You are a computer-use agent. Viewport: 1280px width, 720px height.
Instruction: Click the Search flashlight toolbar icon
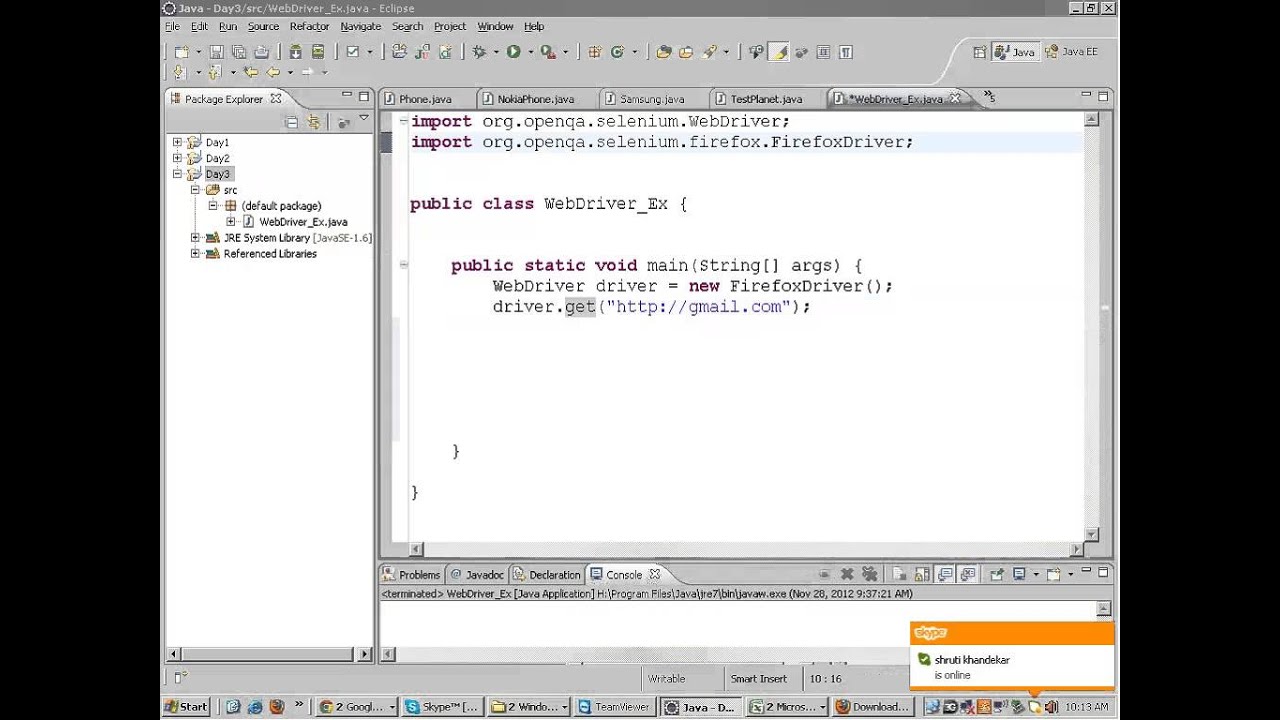click(710, 52)
